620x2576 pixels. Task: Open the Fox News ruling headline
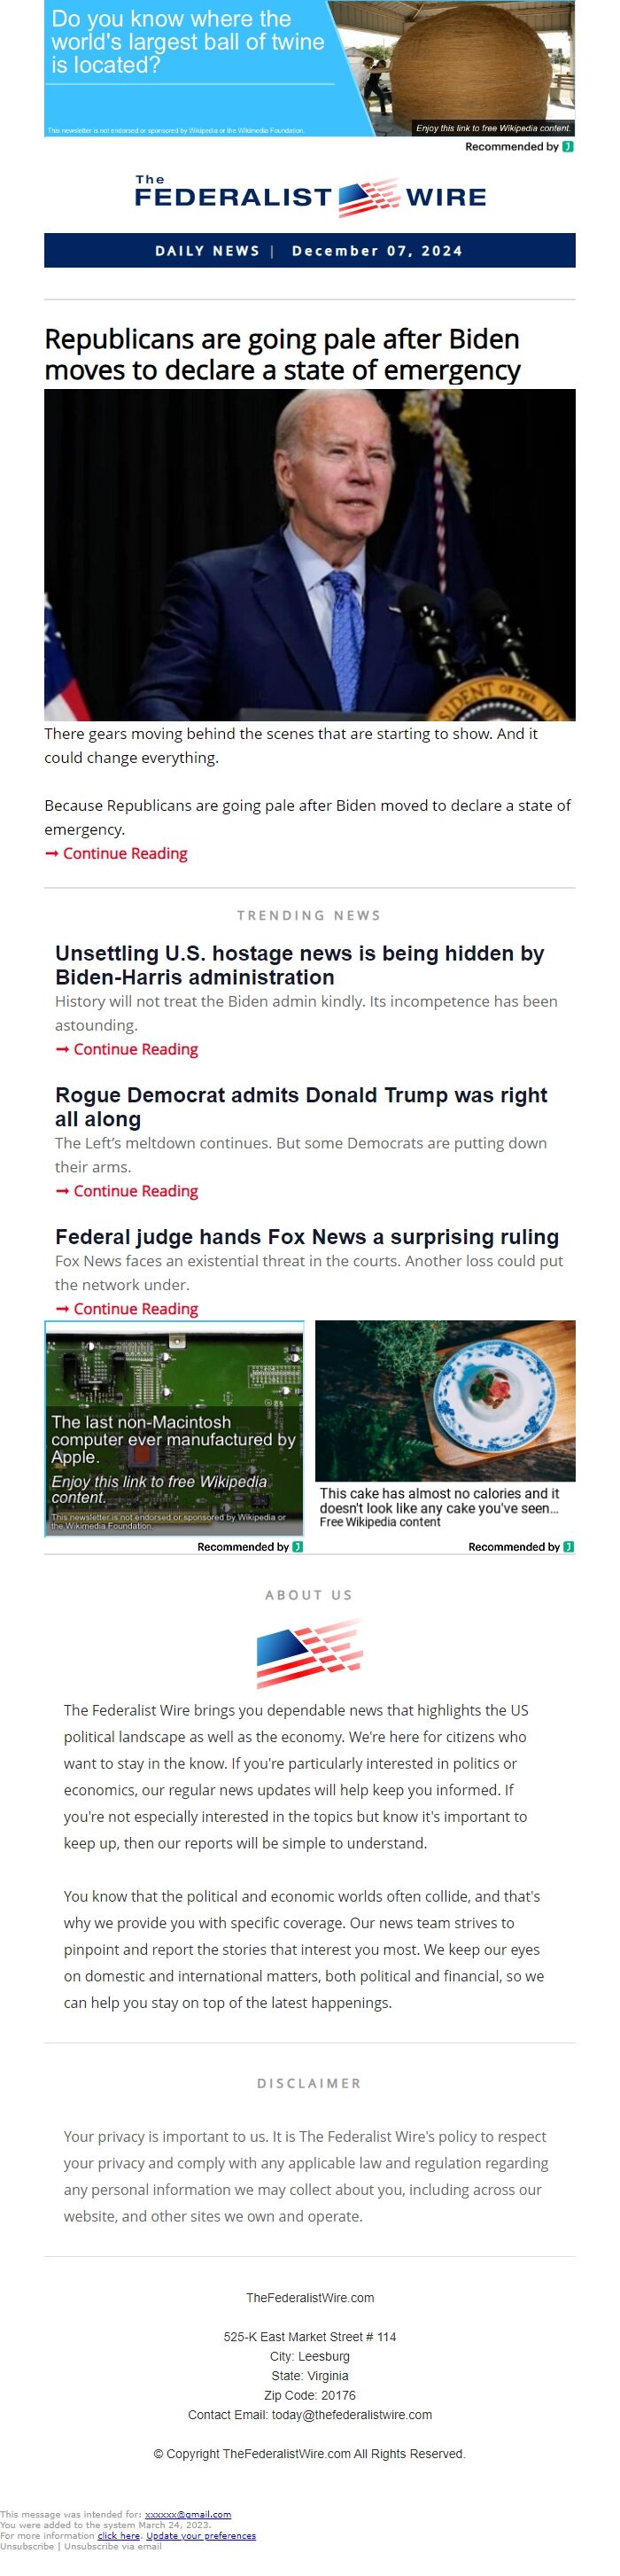307,1236
